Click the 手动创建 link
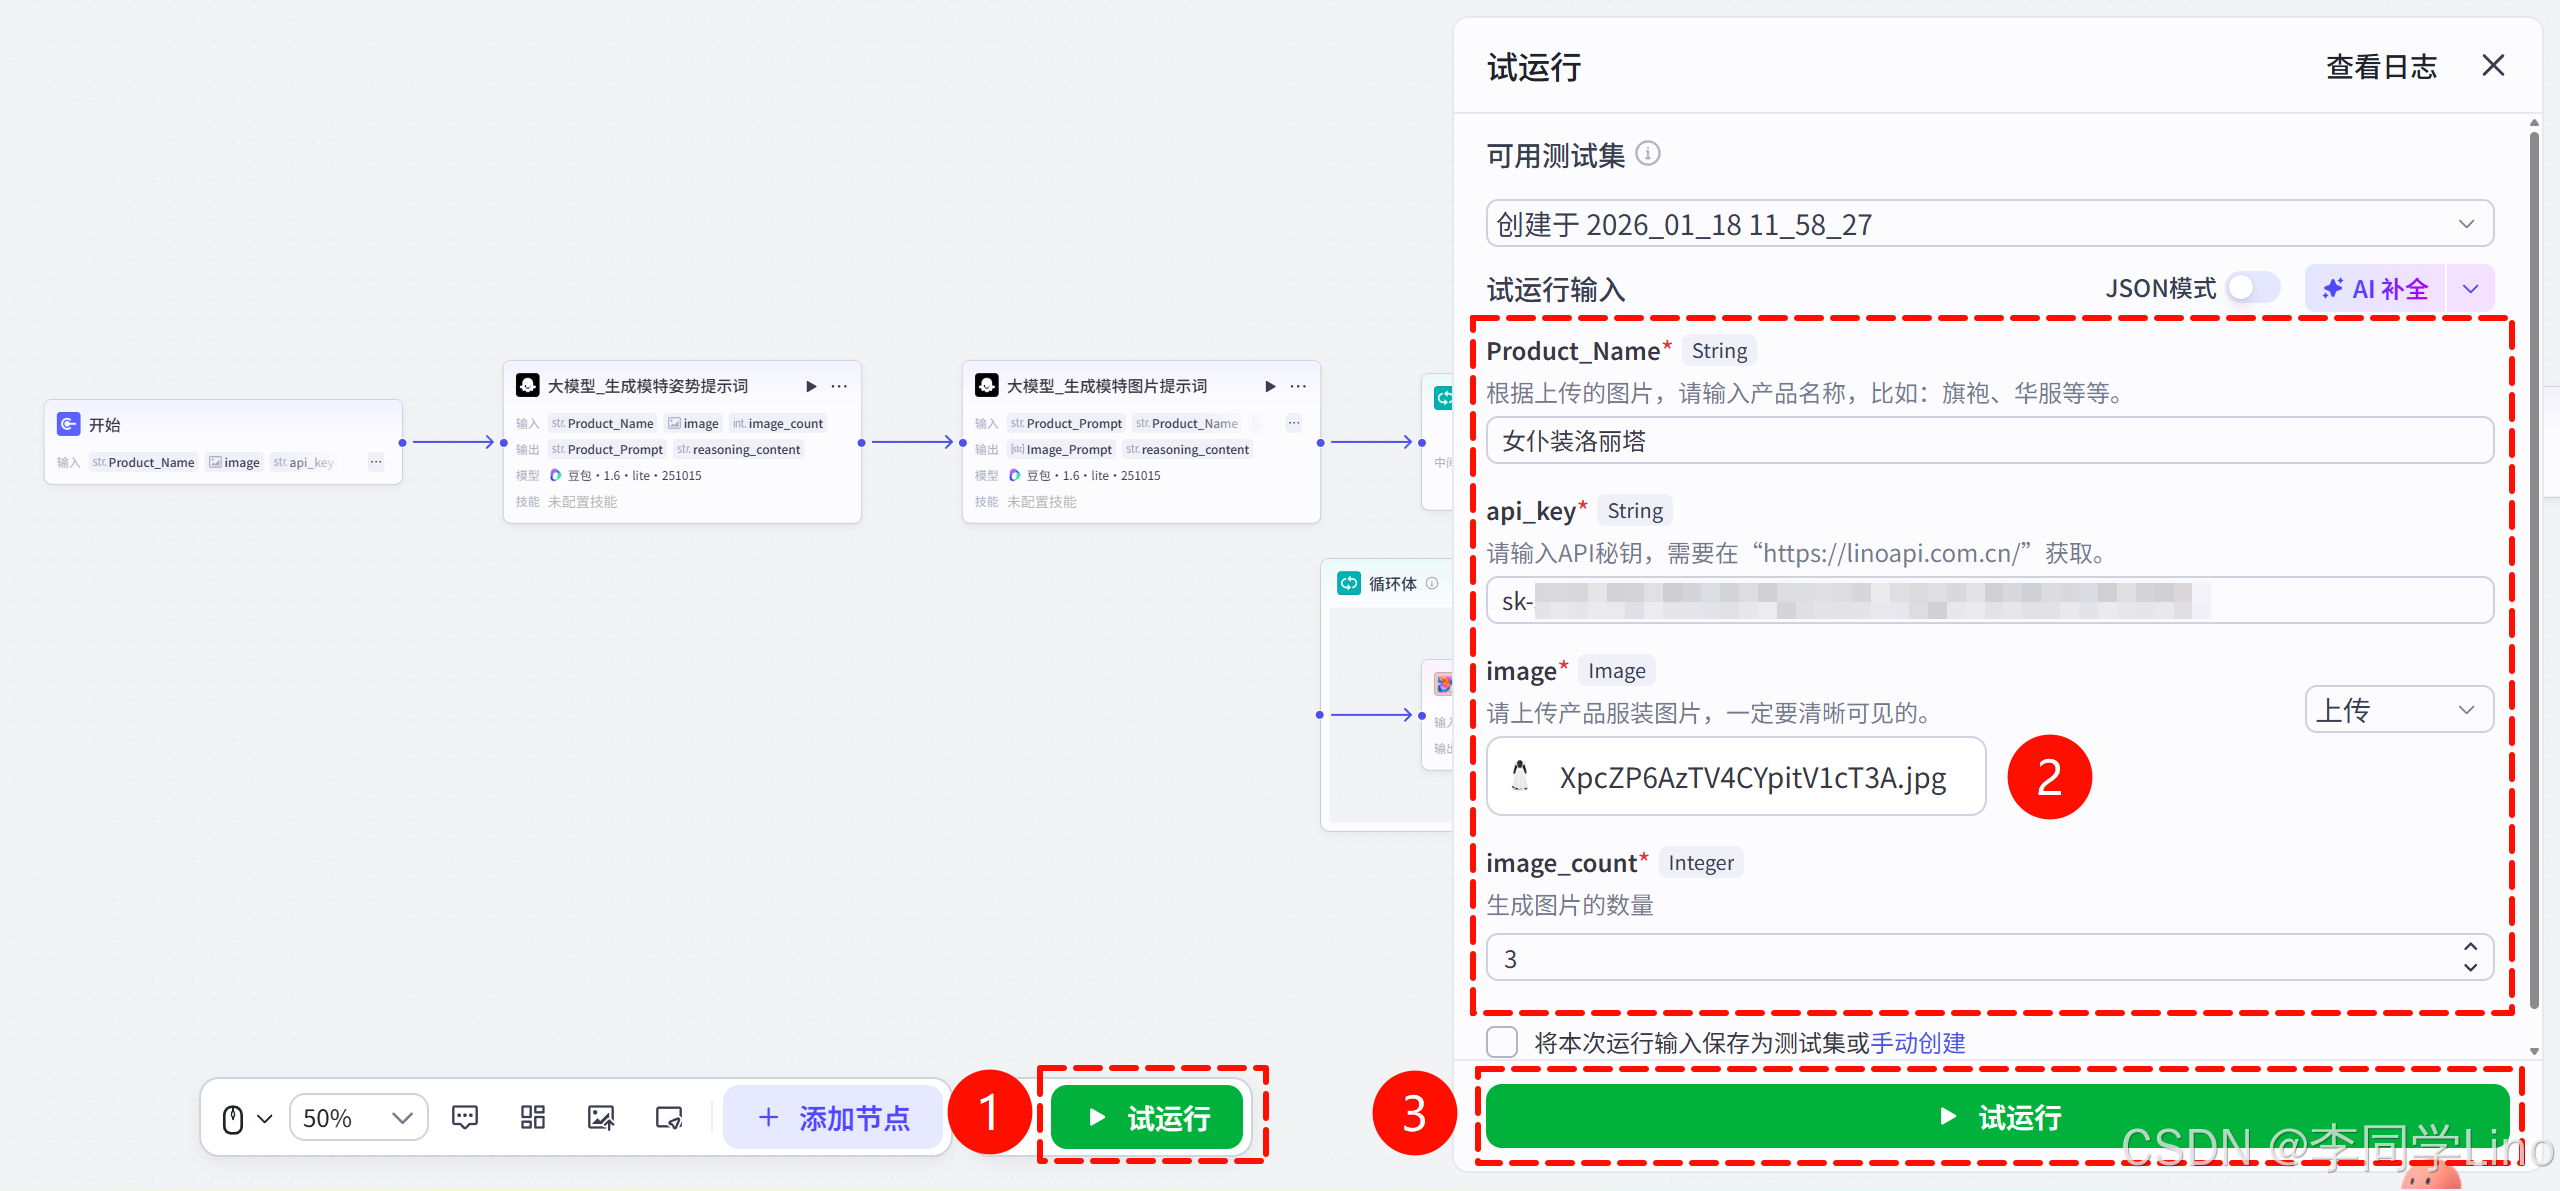This screenshot has width=2560, height=1191. (x=1917, y=1043)
